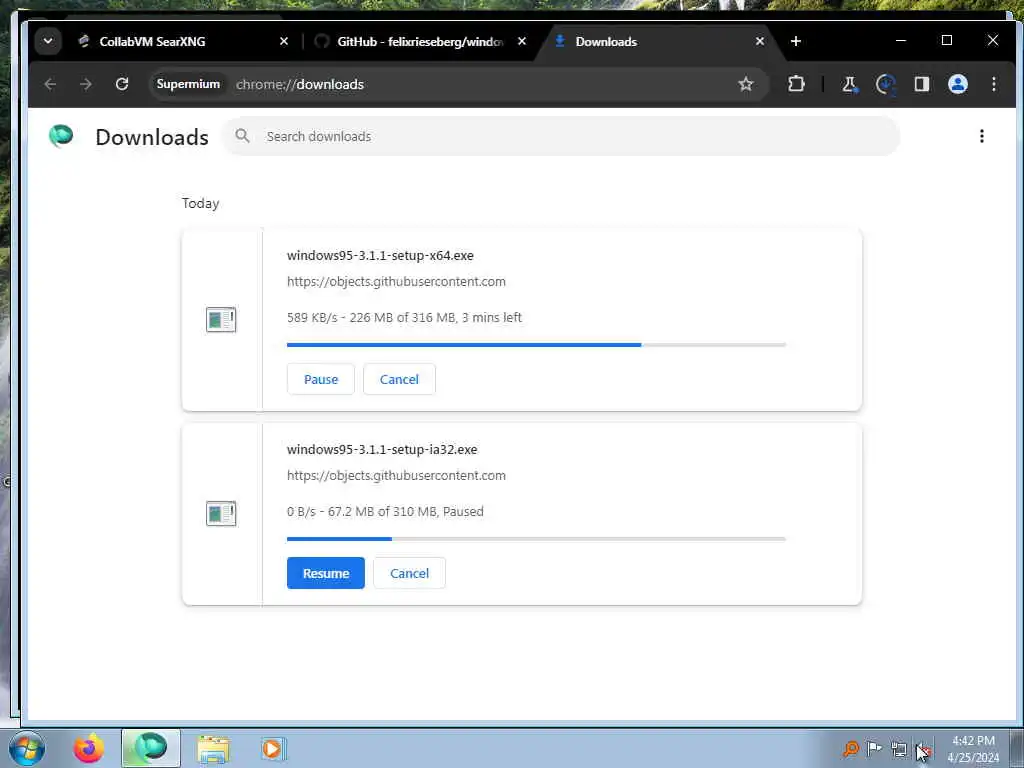
Task: Click the Supermium logo beside Downloads
Action: click(61, 136)
